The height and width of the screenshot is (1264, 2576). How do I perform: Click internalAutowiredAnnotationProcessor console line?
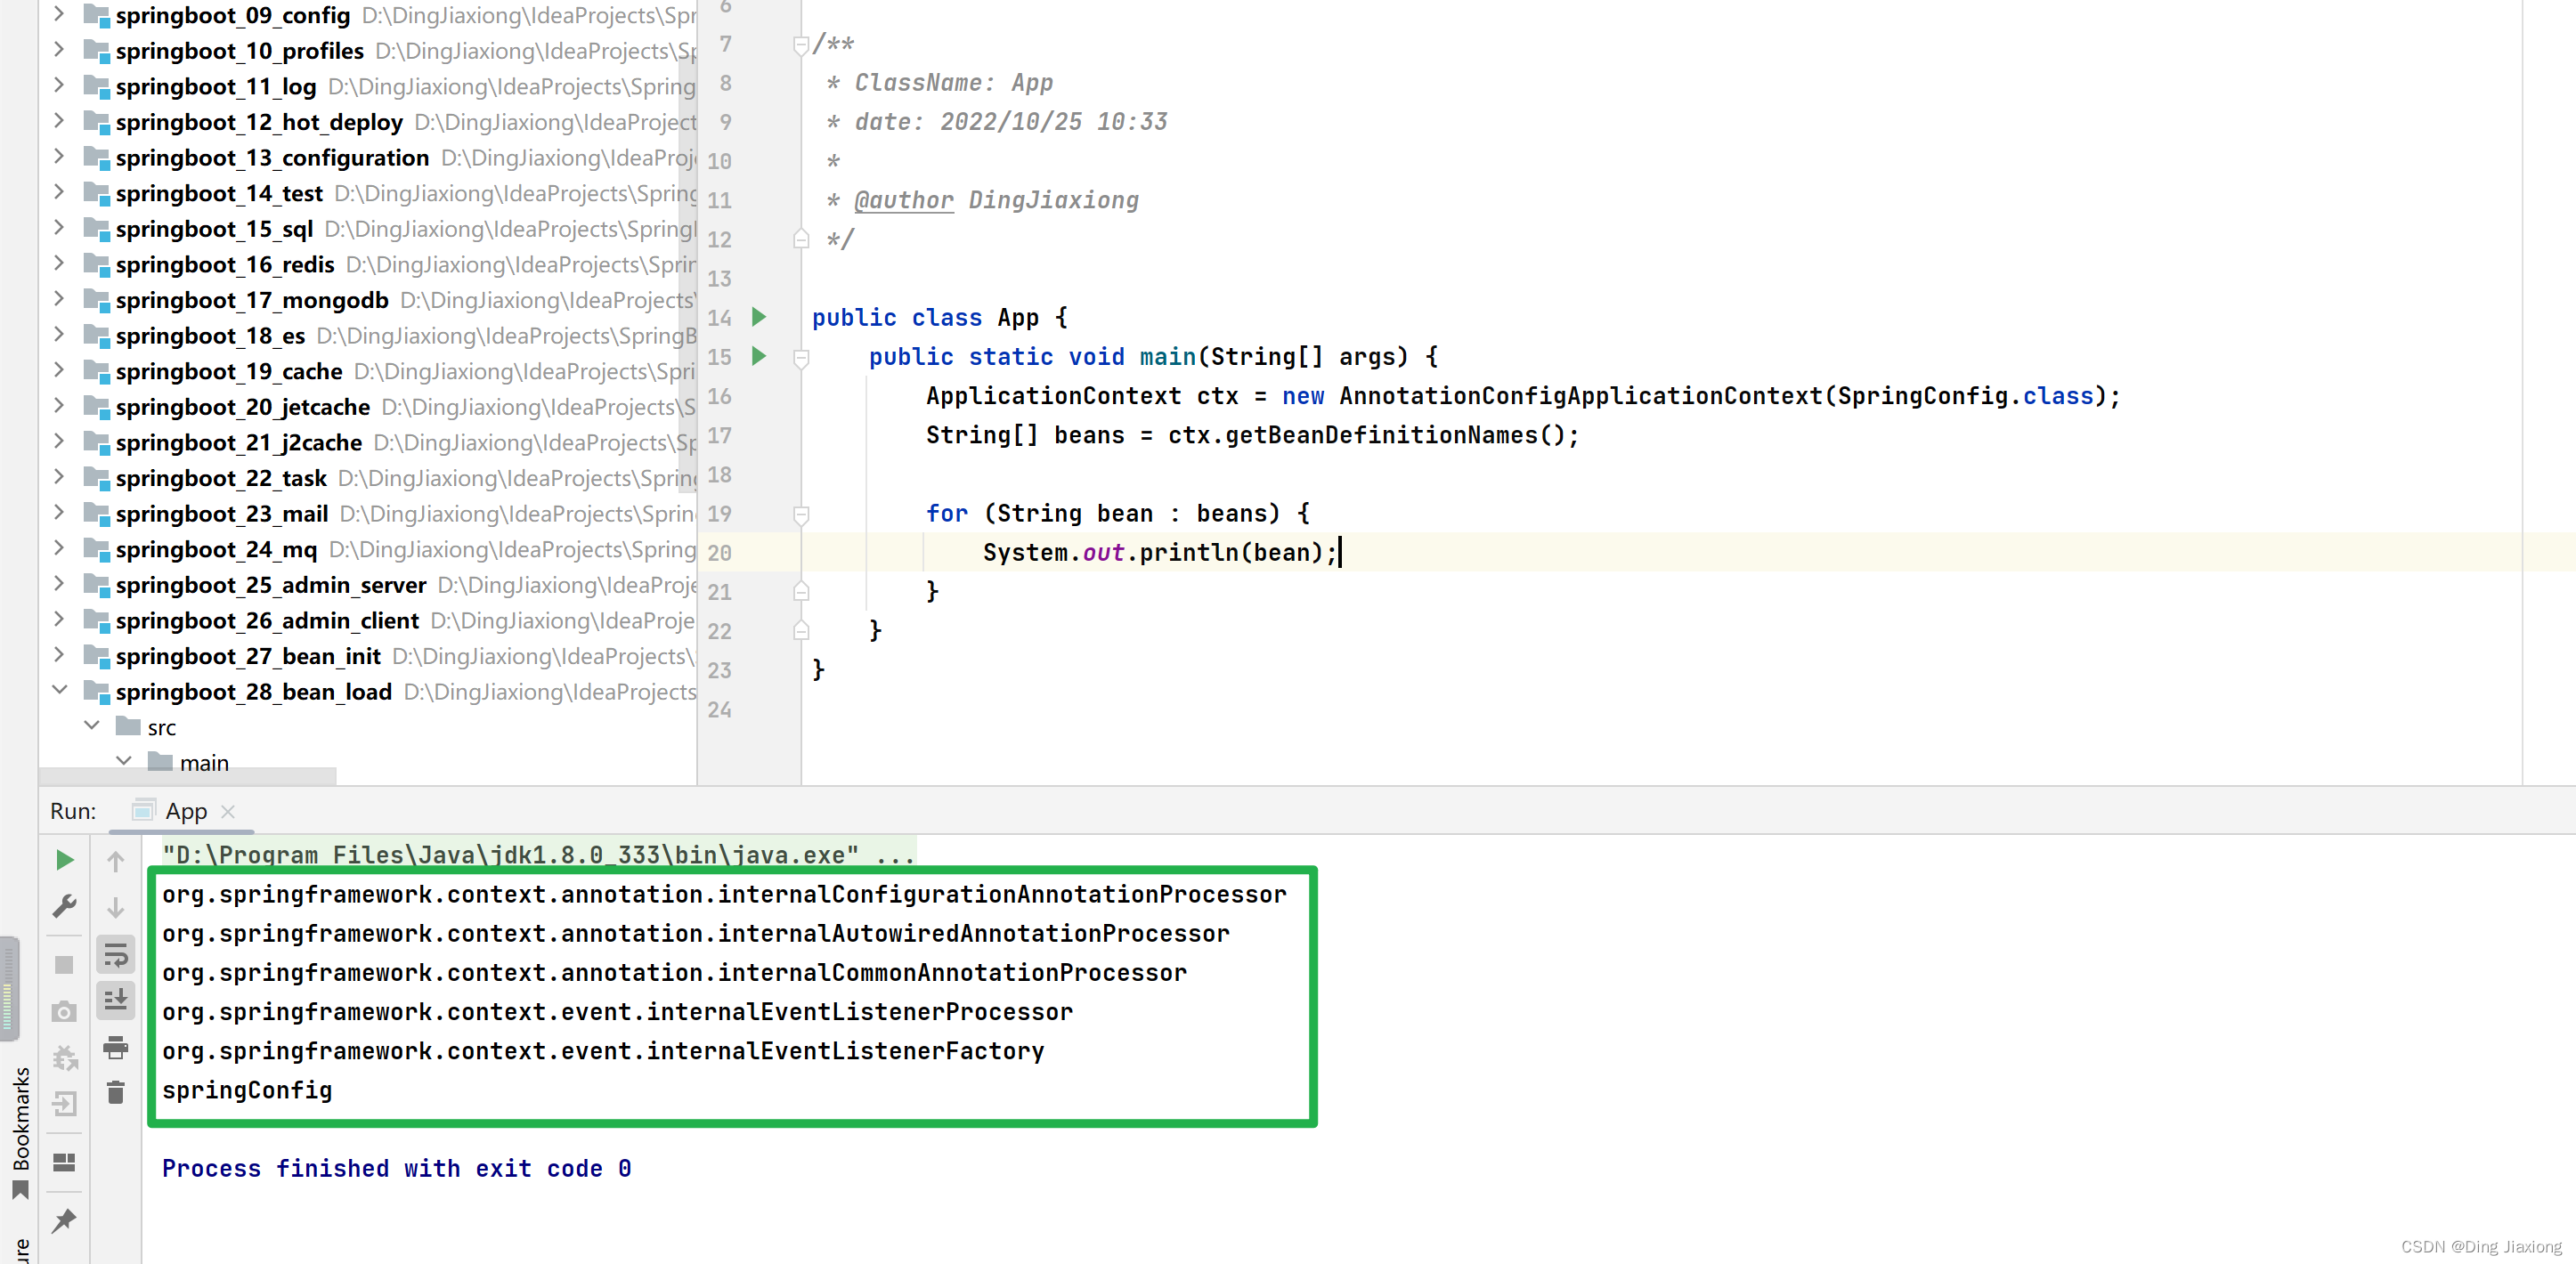696,933
